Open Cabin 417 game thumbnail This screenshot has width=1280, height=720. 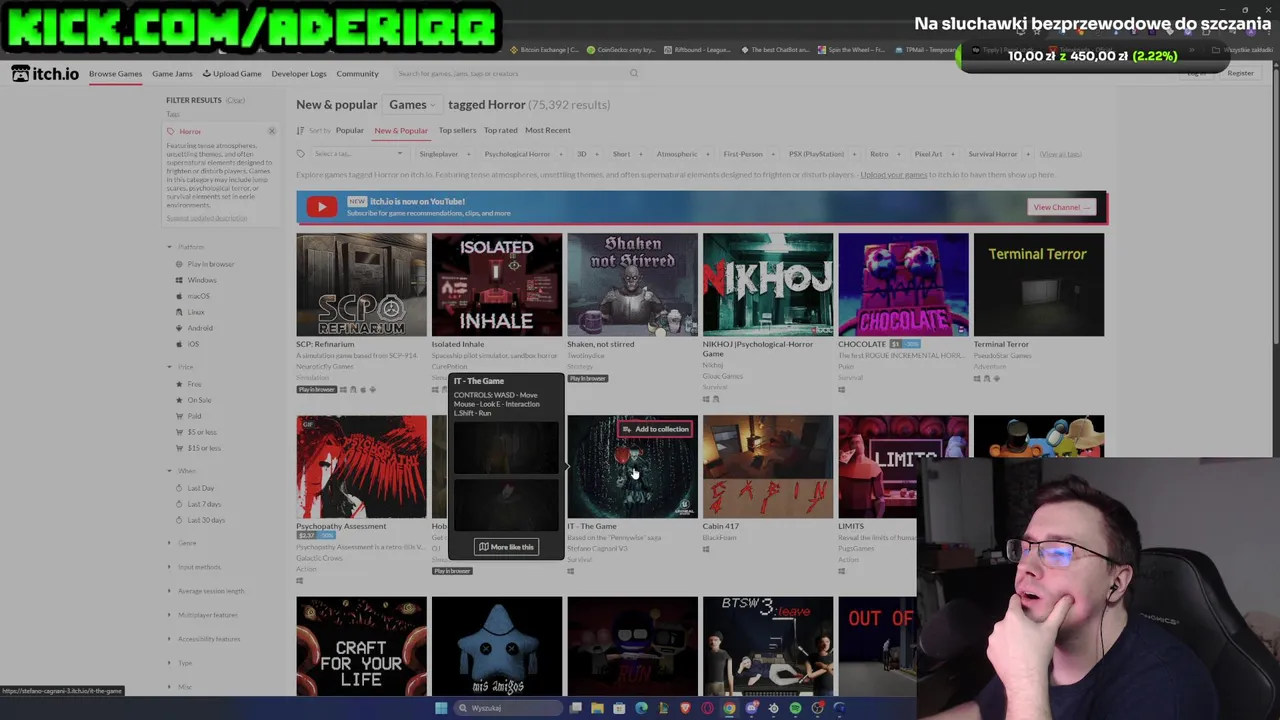(768, 467)
